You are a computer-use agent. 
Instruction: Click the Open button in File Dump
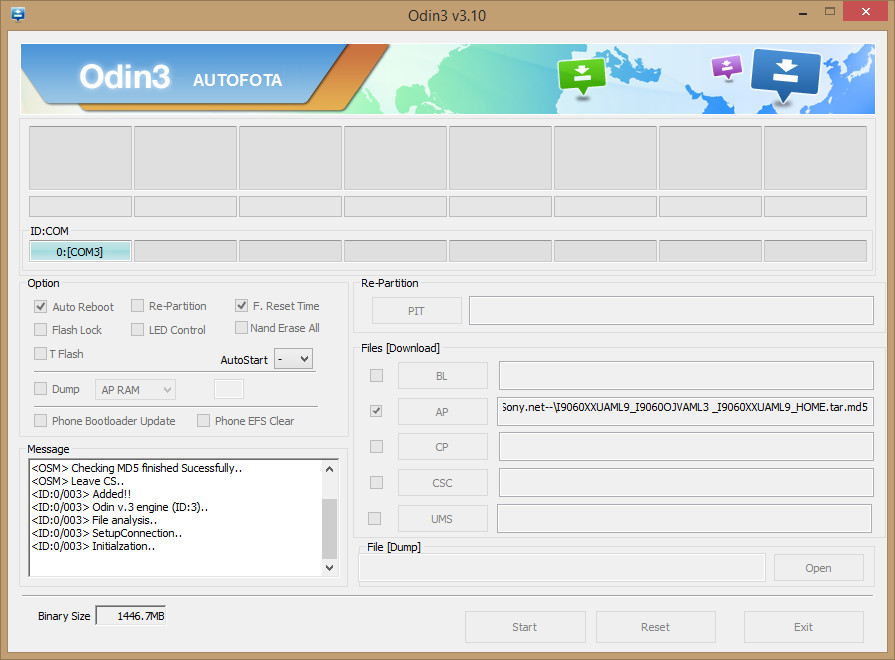point(819,568)
